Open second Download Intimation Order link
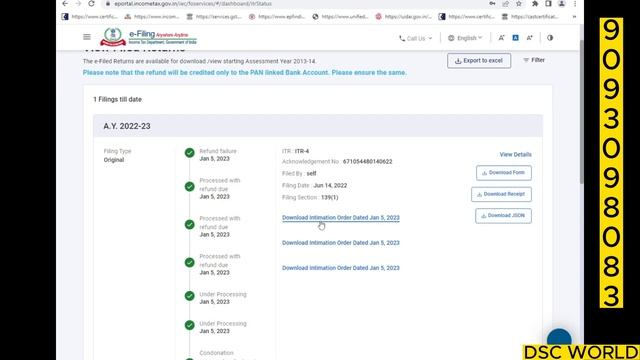 click(x=340, y=242)
